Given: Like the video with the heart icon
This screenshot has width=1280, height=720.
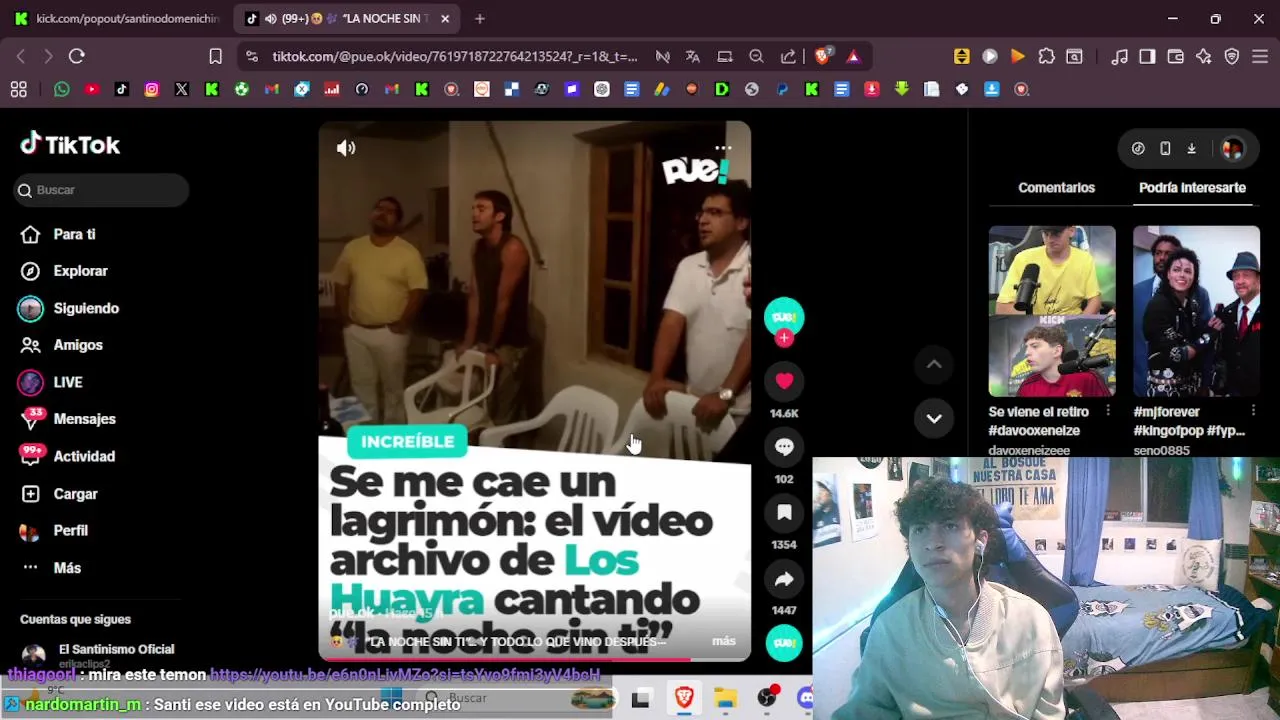Looking at the screenshot, I should pyautogui.click(x=784, y=381).
